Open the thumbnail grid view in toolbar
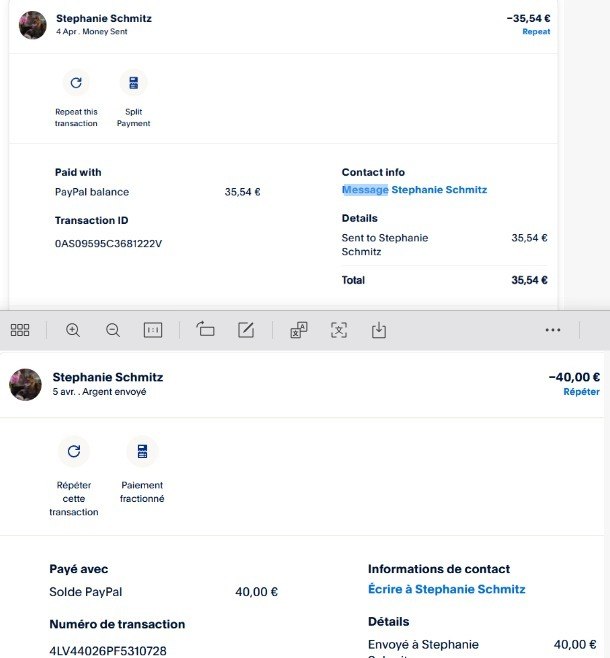This screenshot has height=658, width=610. [x=20, y=330]
